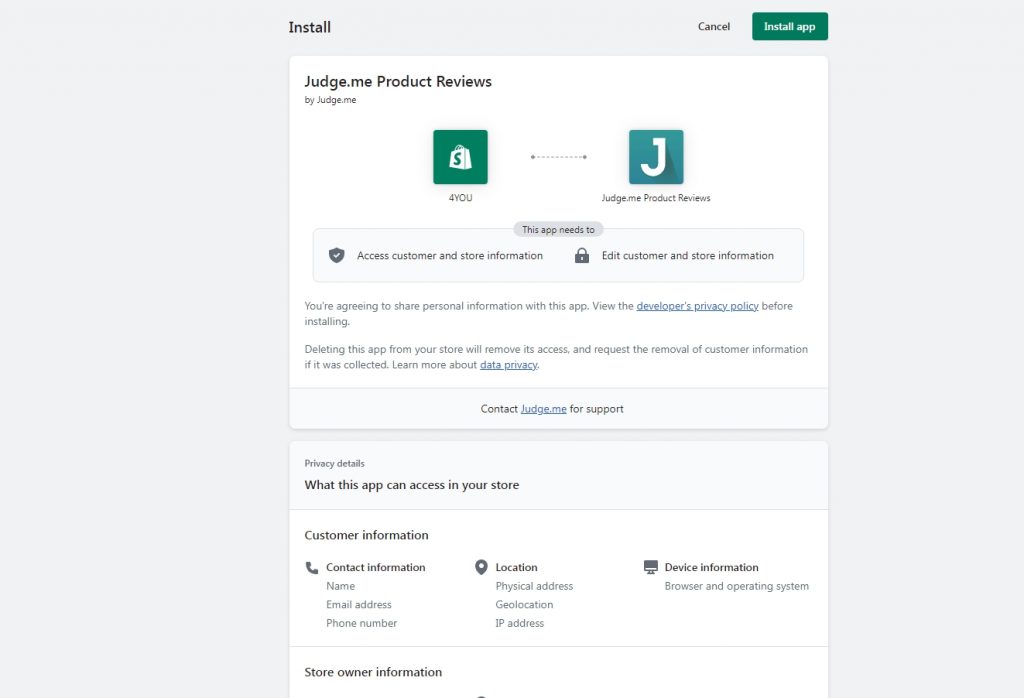This screenshot has height=698, width=1024.
Task: Click the lock icon beside Edit customer information
Action: coord(581,255)
